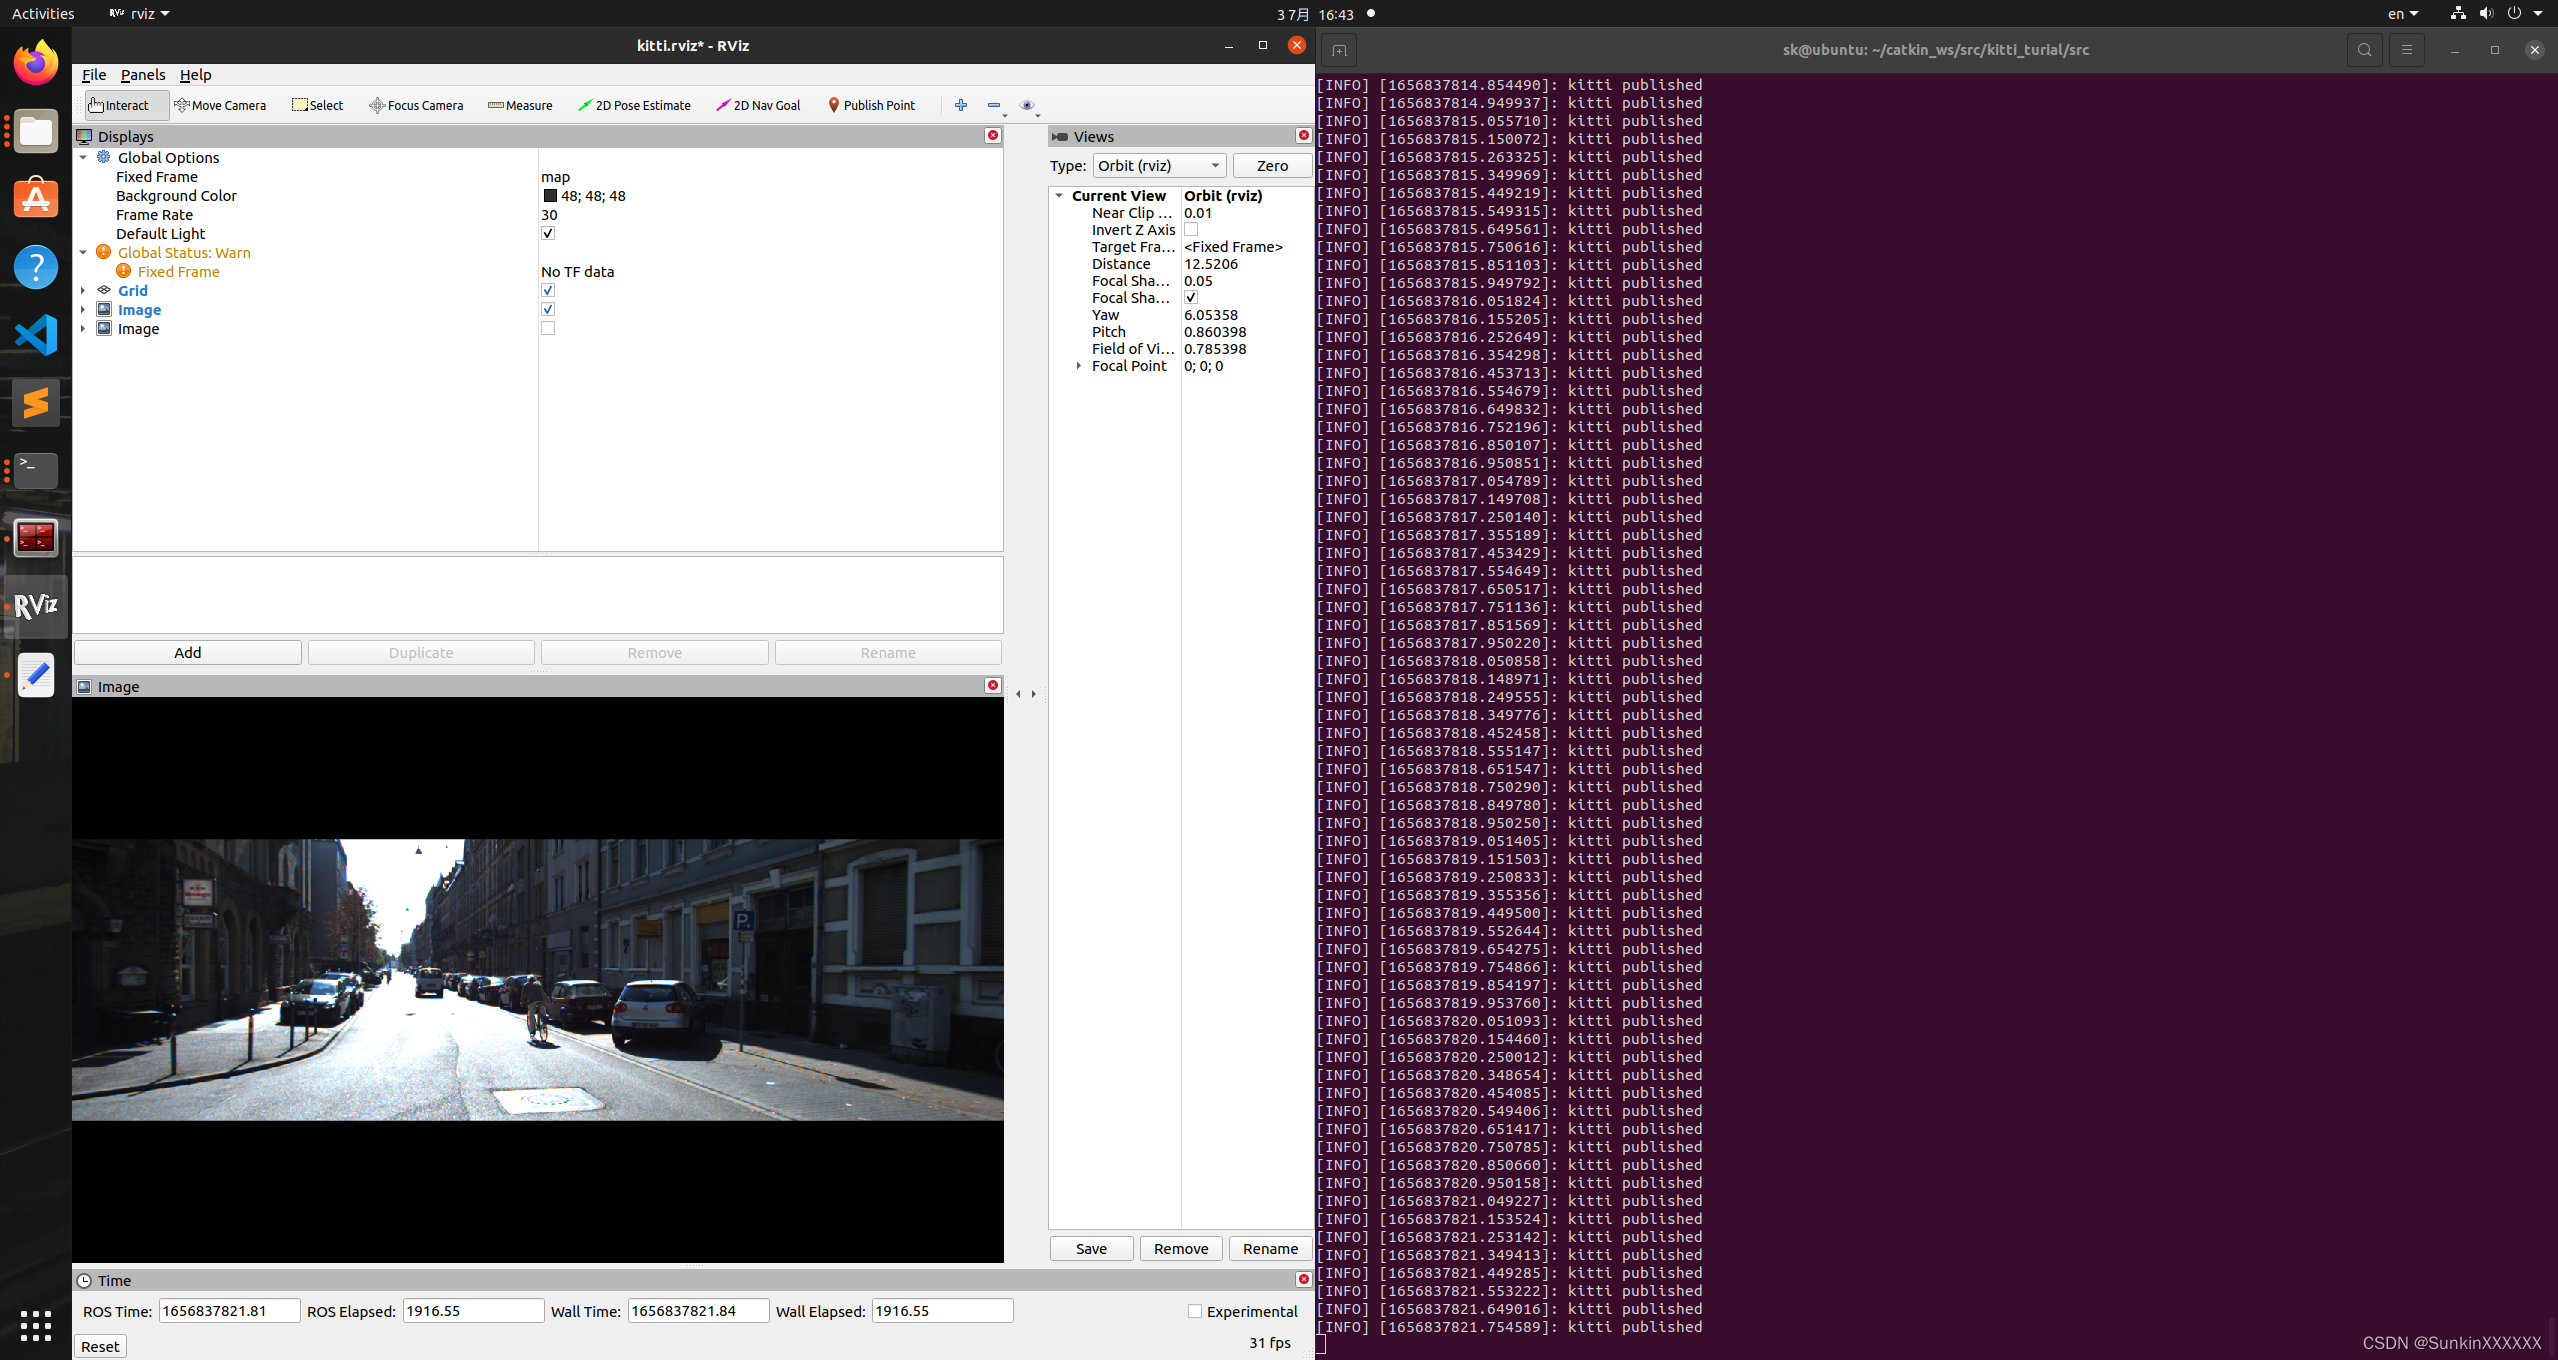The width and height of the screenshot is (2558, 1360).
Task: Open the Panels menu
Action: [x=143, y=75]
